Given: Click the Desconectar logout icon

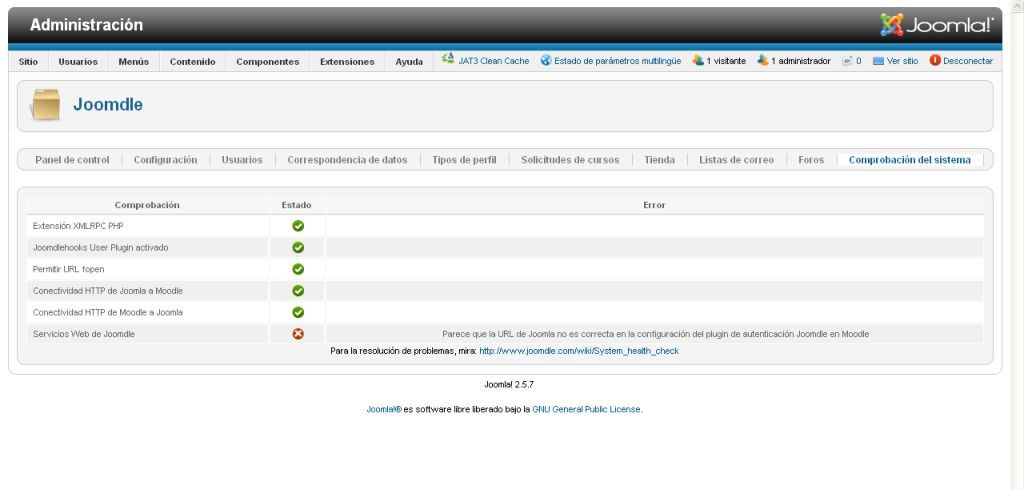Looking at the screenshot, I should coord(935,61).
